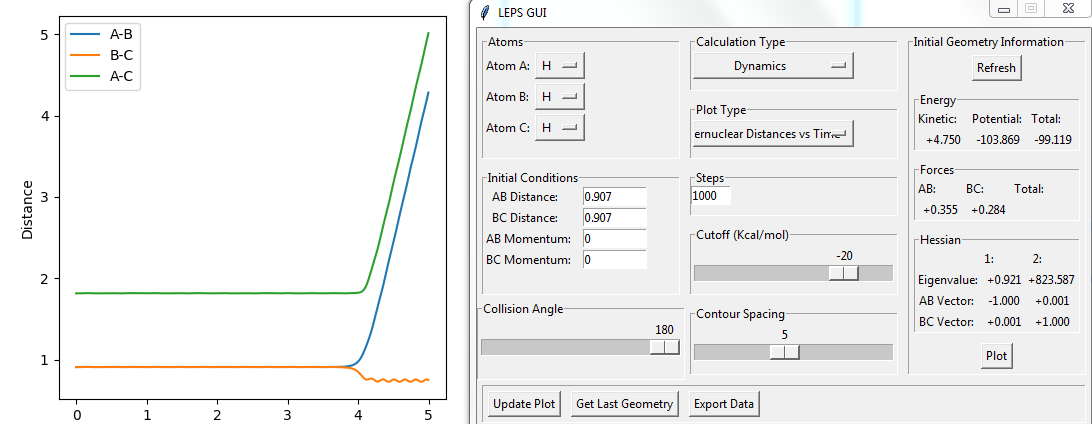The height and width of the screenshot is (424, 1092).
Task: Click into the BC Distance field
Action: click(x=615, y=218)
